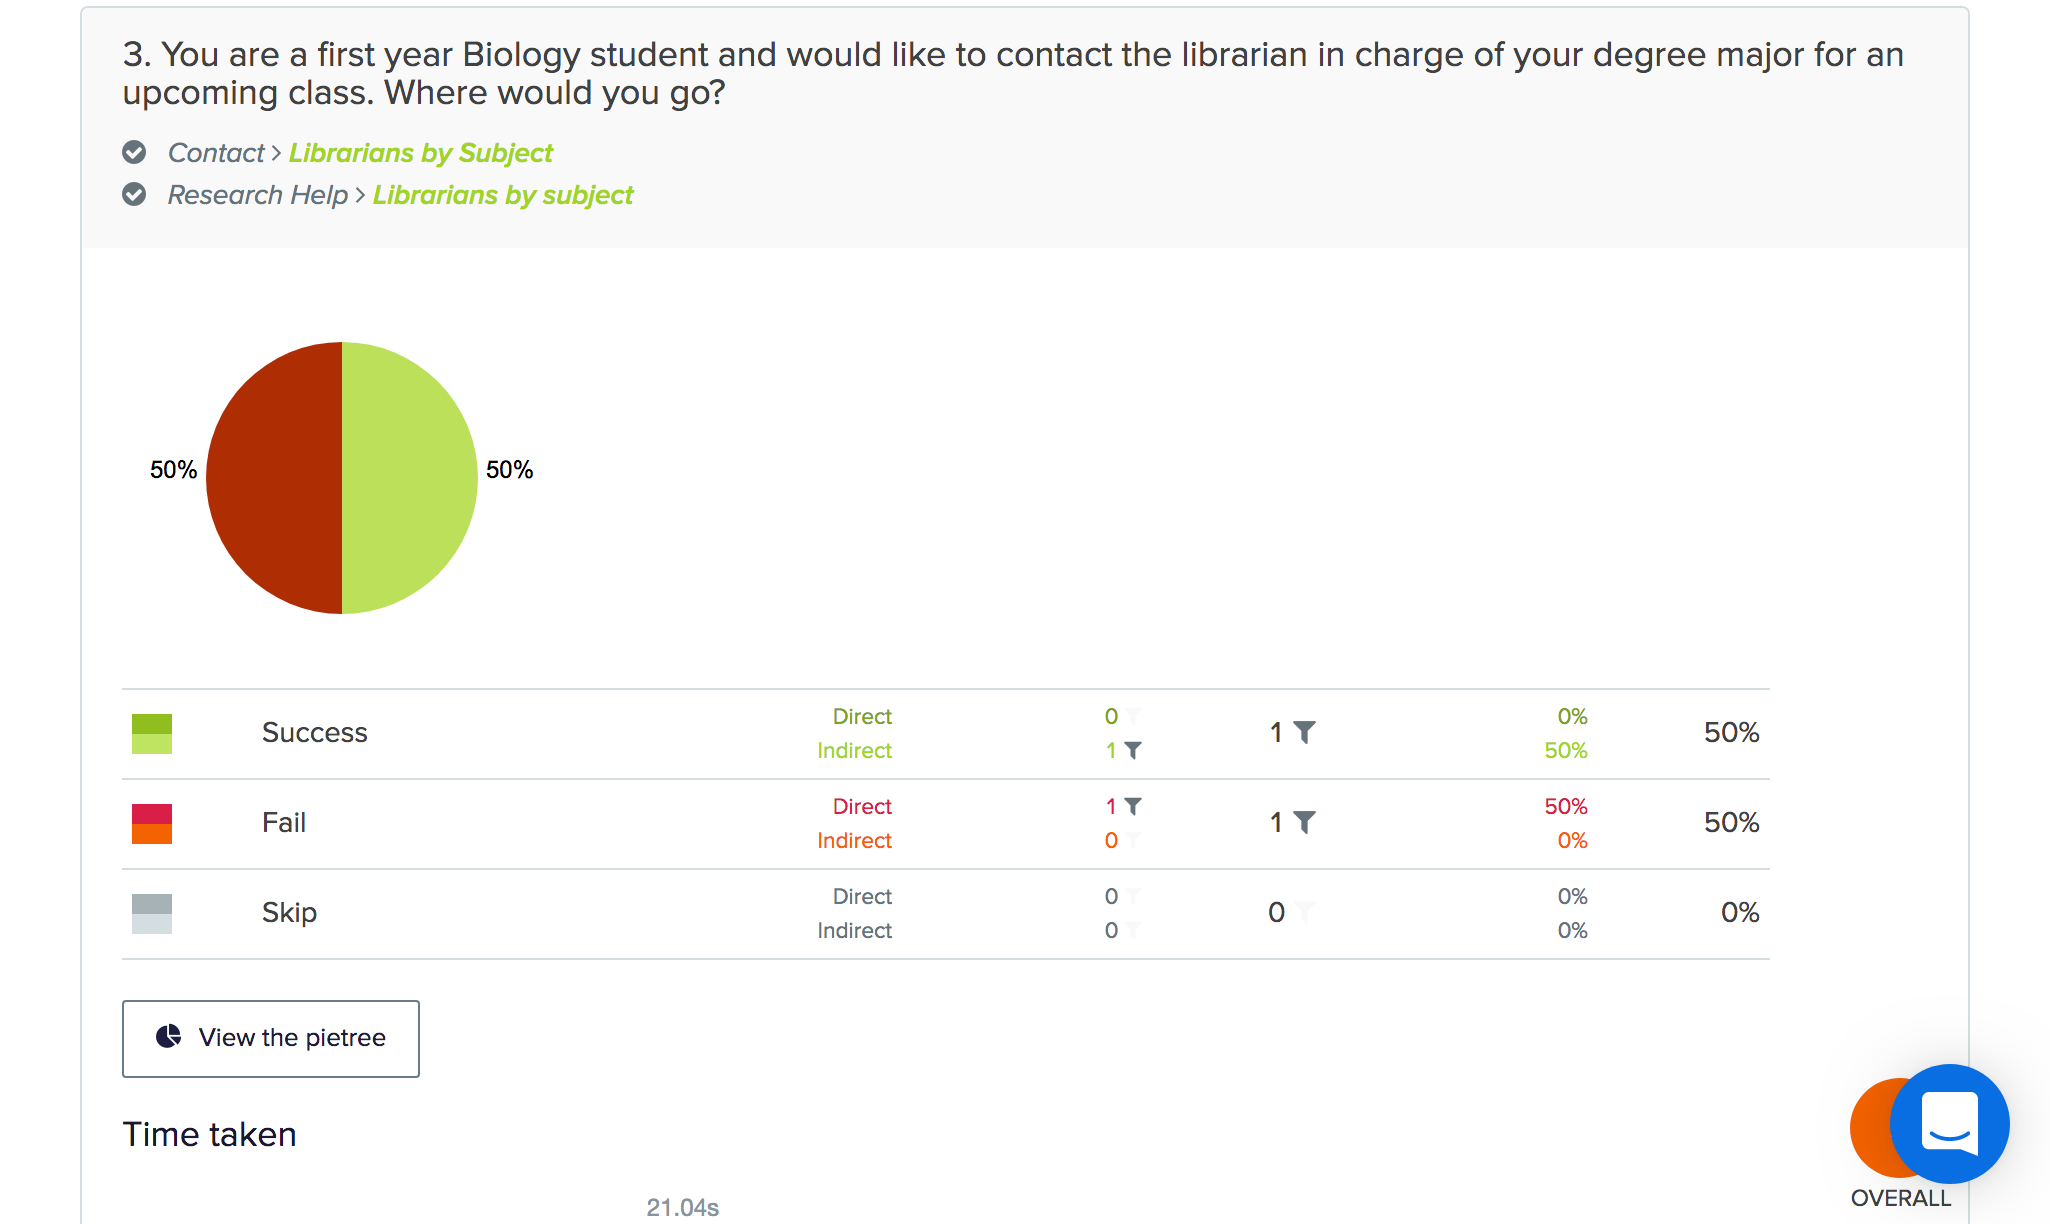Click the View the pietree button

pyautogui.click(x=271, y=1039)
